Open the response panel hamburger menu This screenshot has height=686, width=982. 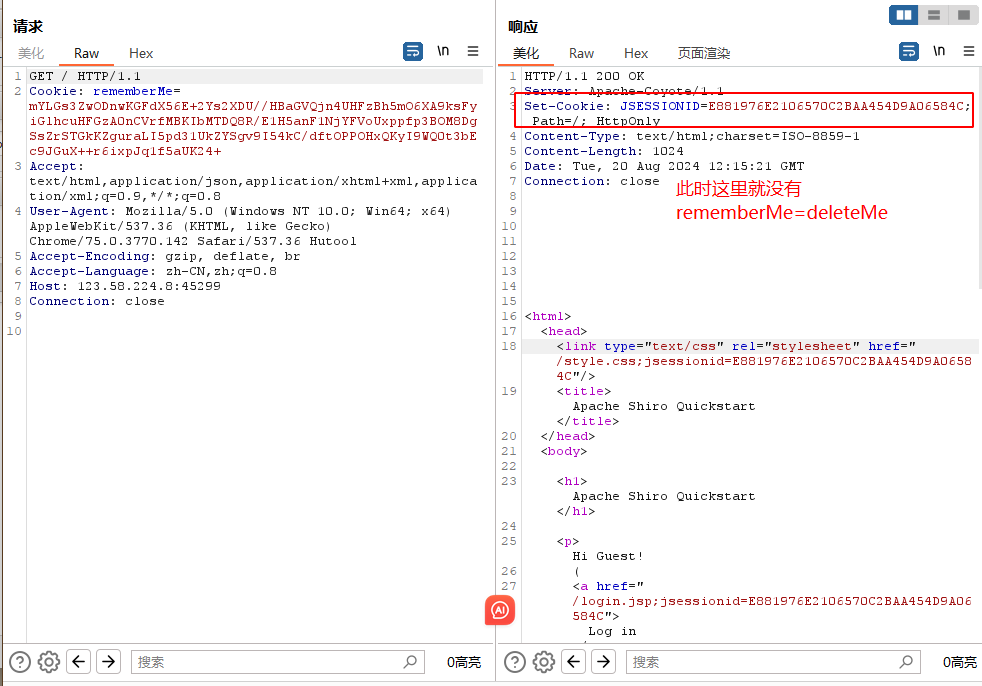pyautogui.click(x=968, y=52)
